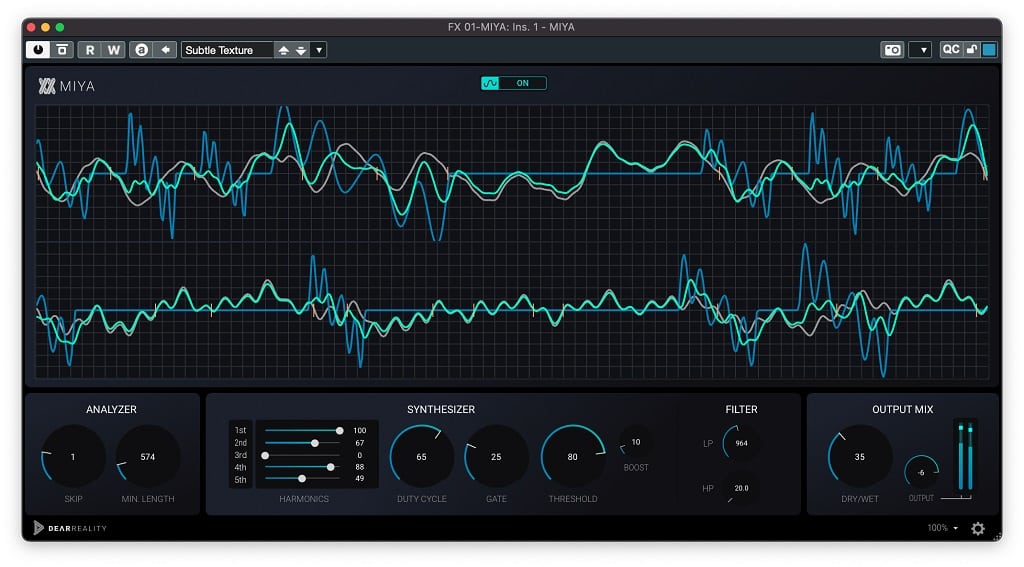Screen dimensions: 1024x567
Task: Click the camera snapshot icon
Action: [892, 50]
